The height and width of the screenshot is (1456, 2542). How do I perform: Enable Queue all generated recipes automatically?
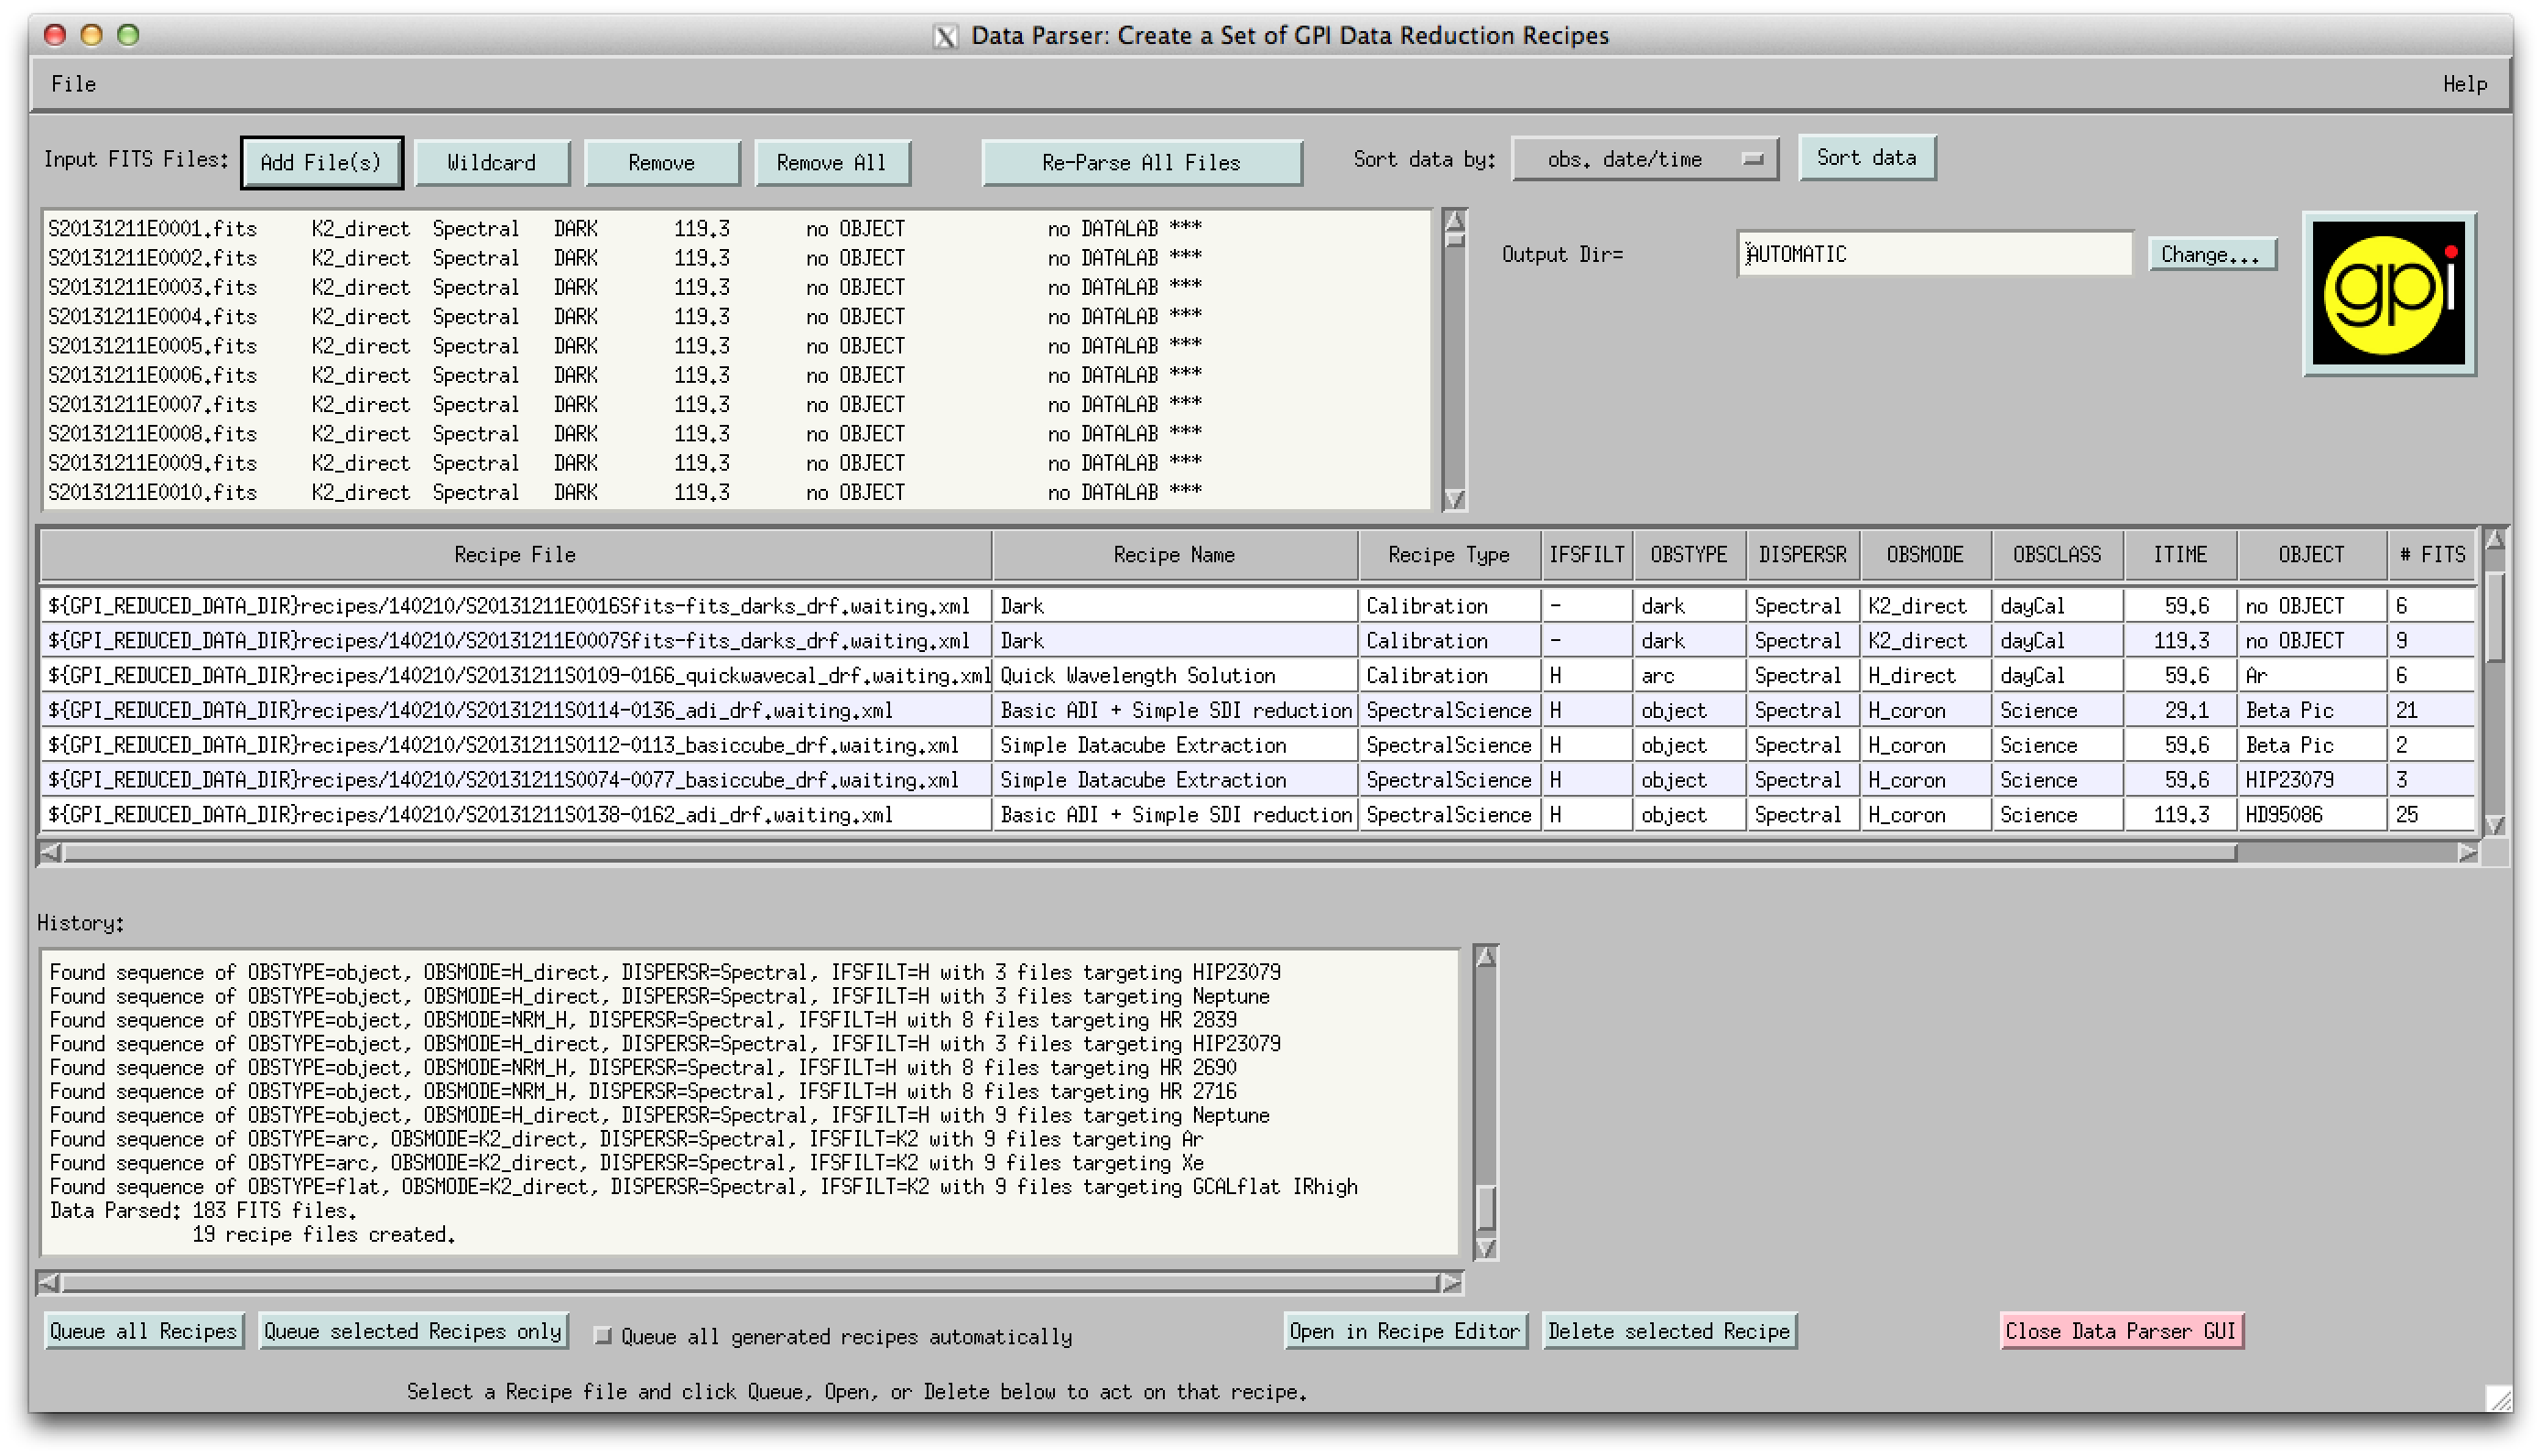[x=603, y=1335]
